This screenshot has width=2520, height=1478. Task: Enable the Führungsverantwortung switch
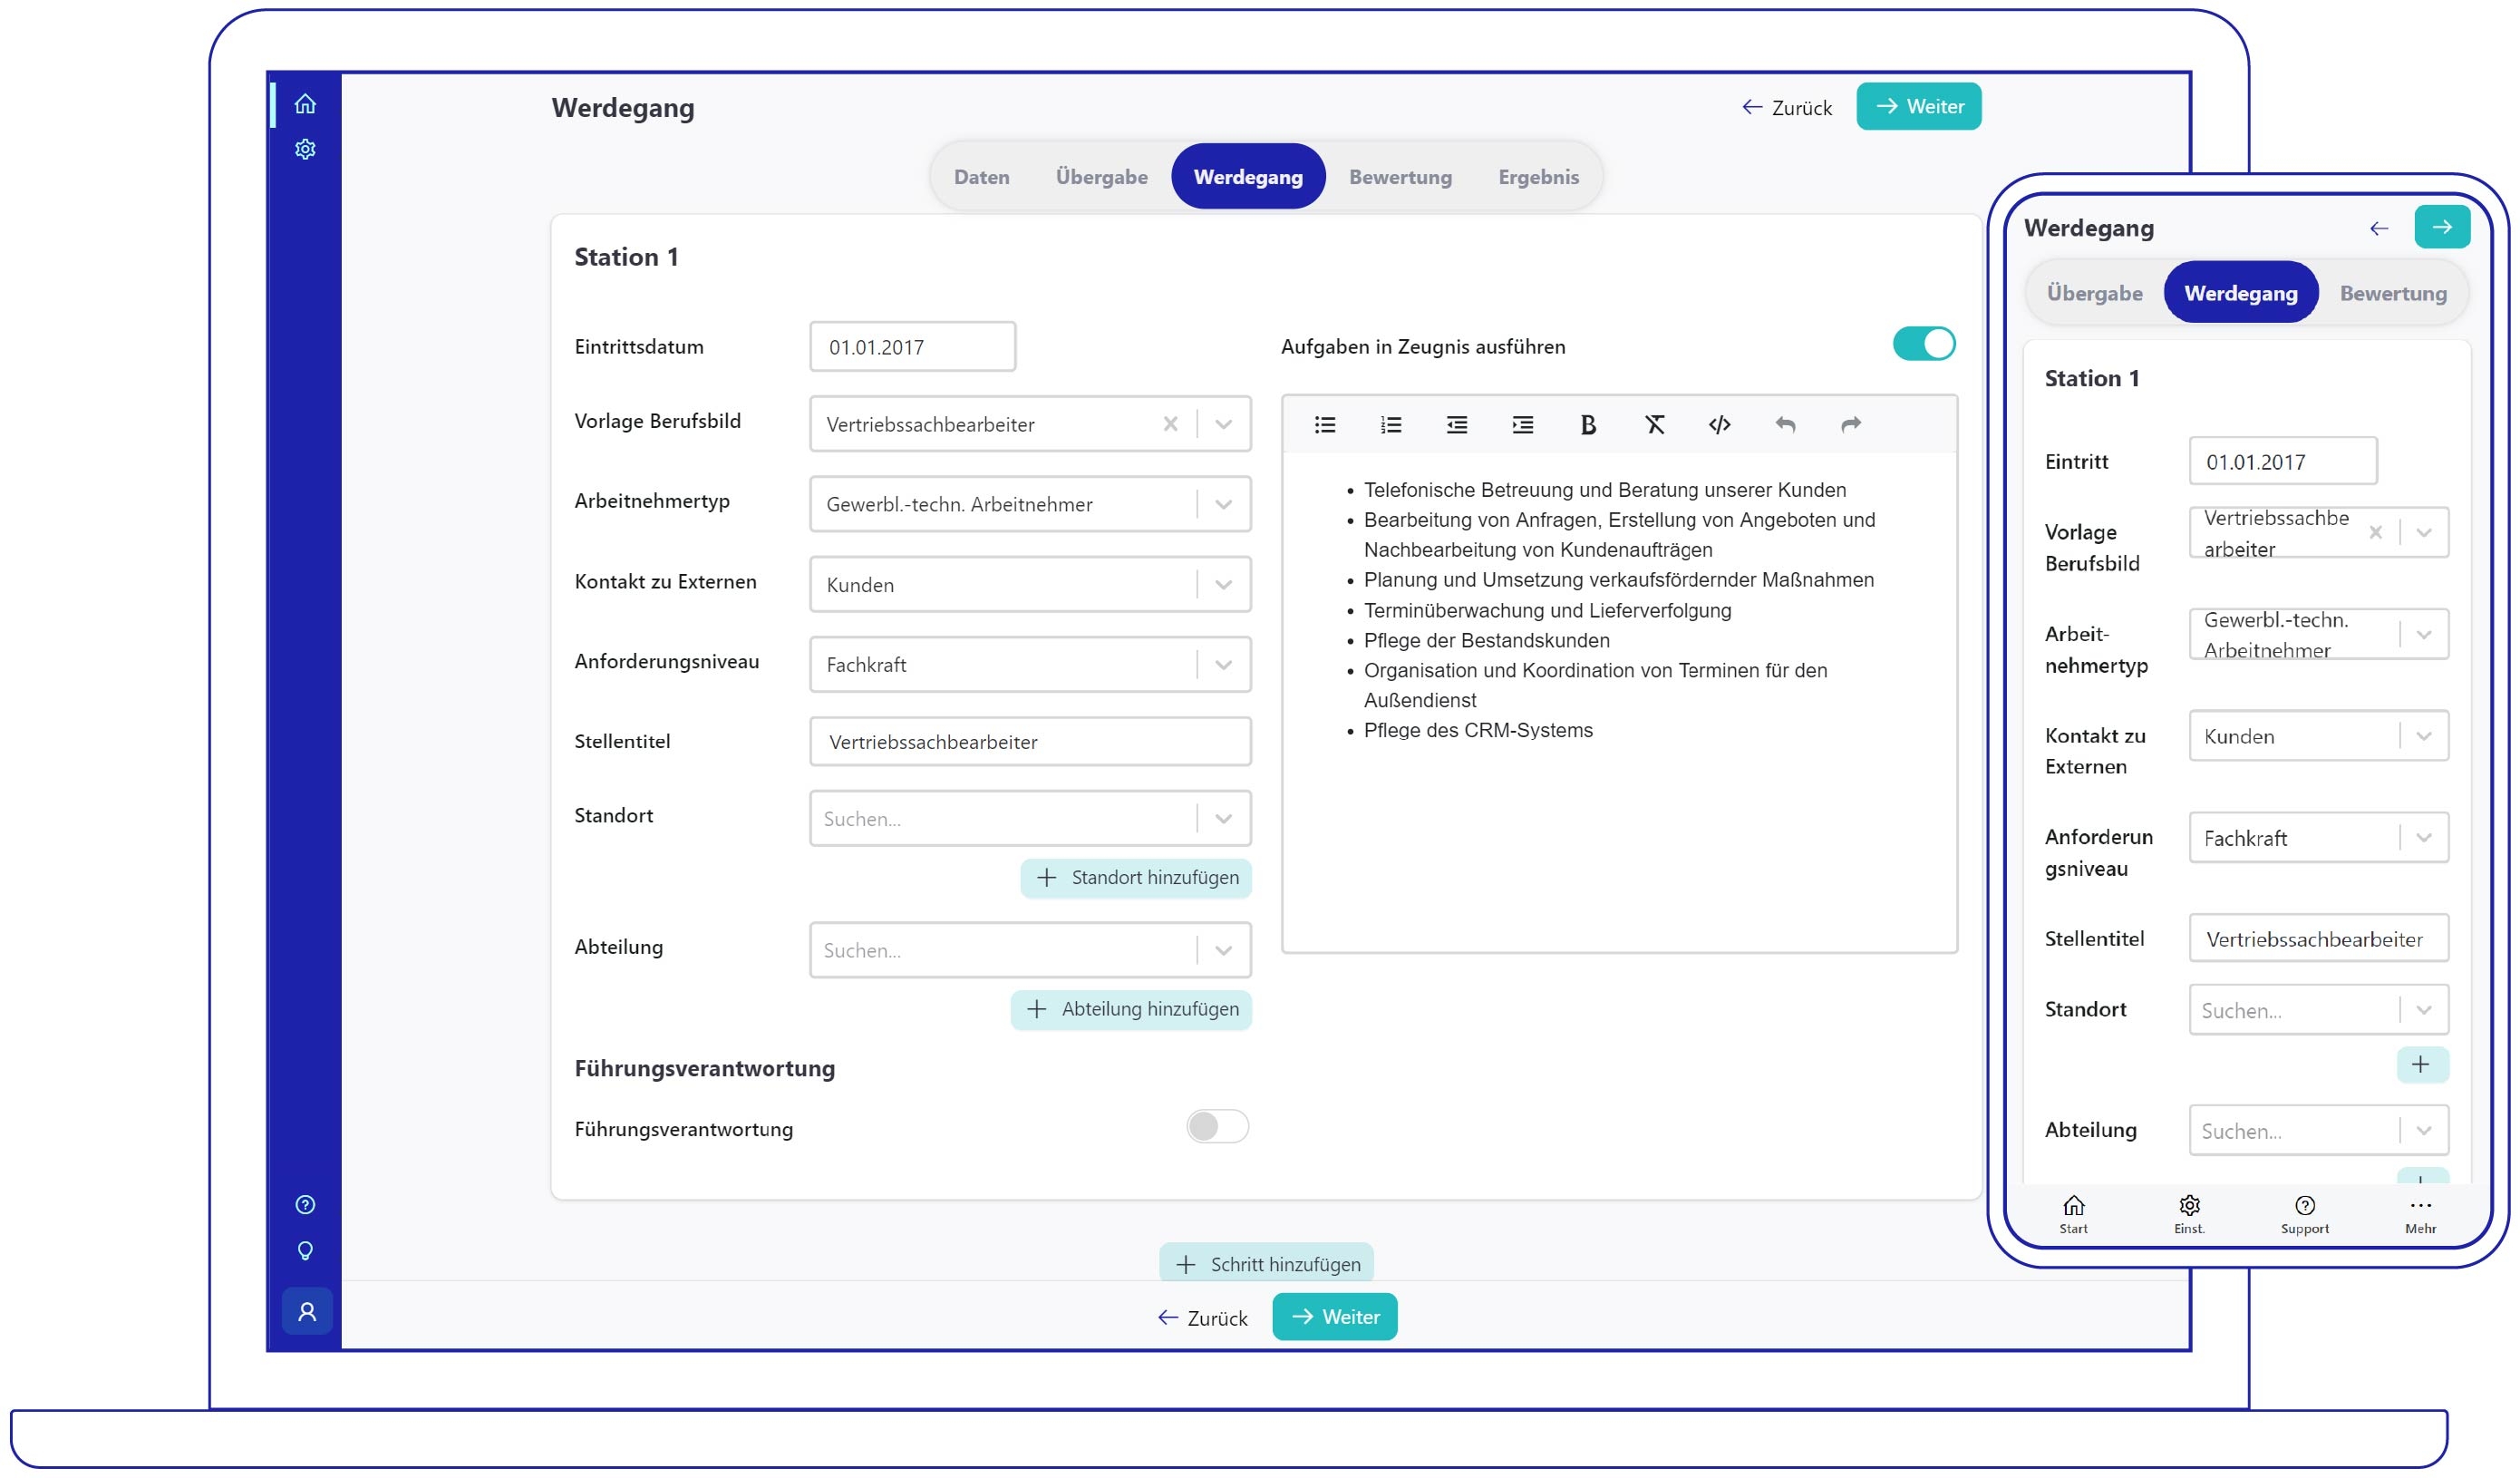tap(1217, 1127)
